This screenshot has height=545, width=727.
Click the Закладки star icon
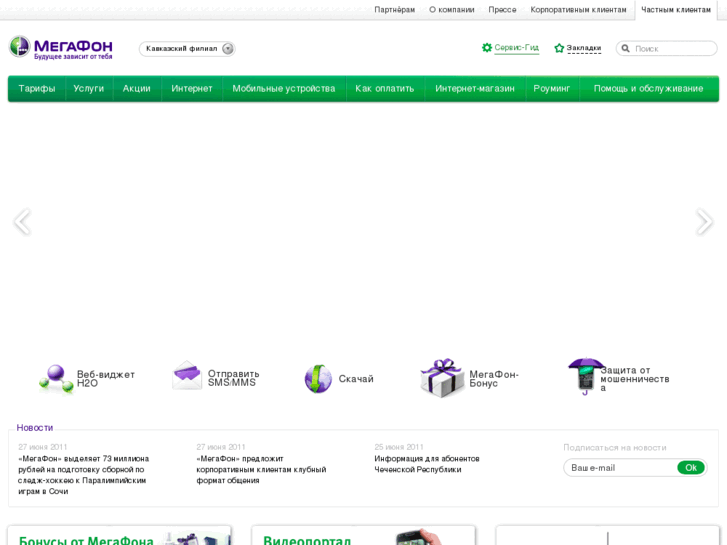[559, 48]
